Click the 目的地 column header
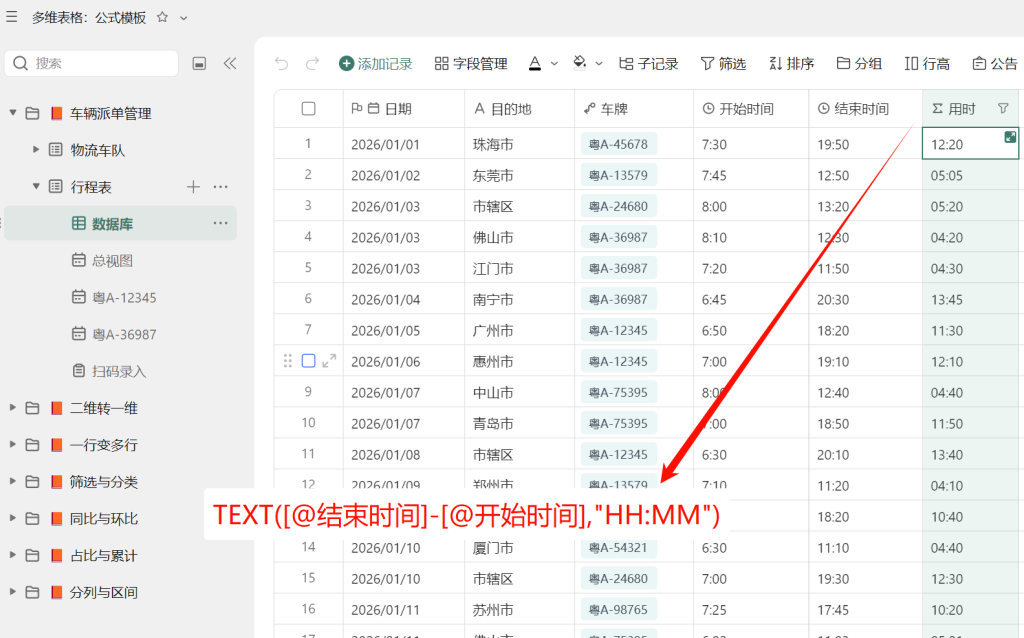This screenshot has height=638, width=1024. [x=519, y=109]
